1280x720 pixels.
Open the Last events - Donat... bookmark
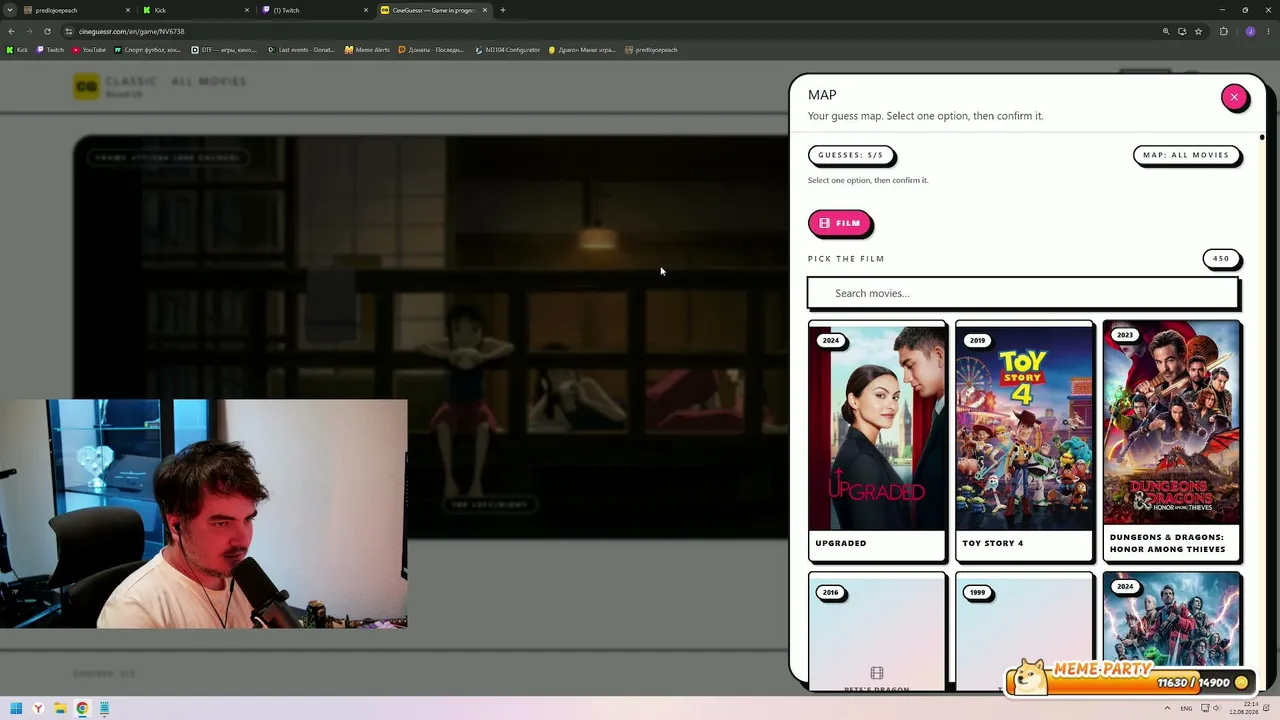(301, 50)
